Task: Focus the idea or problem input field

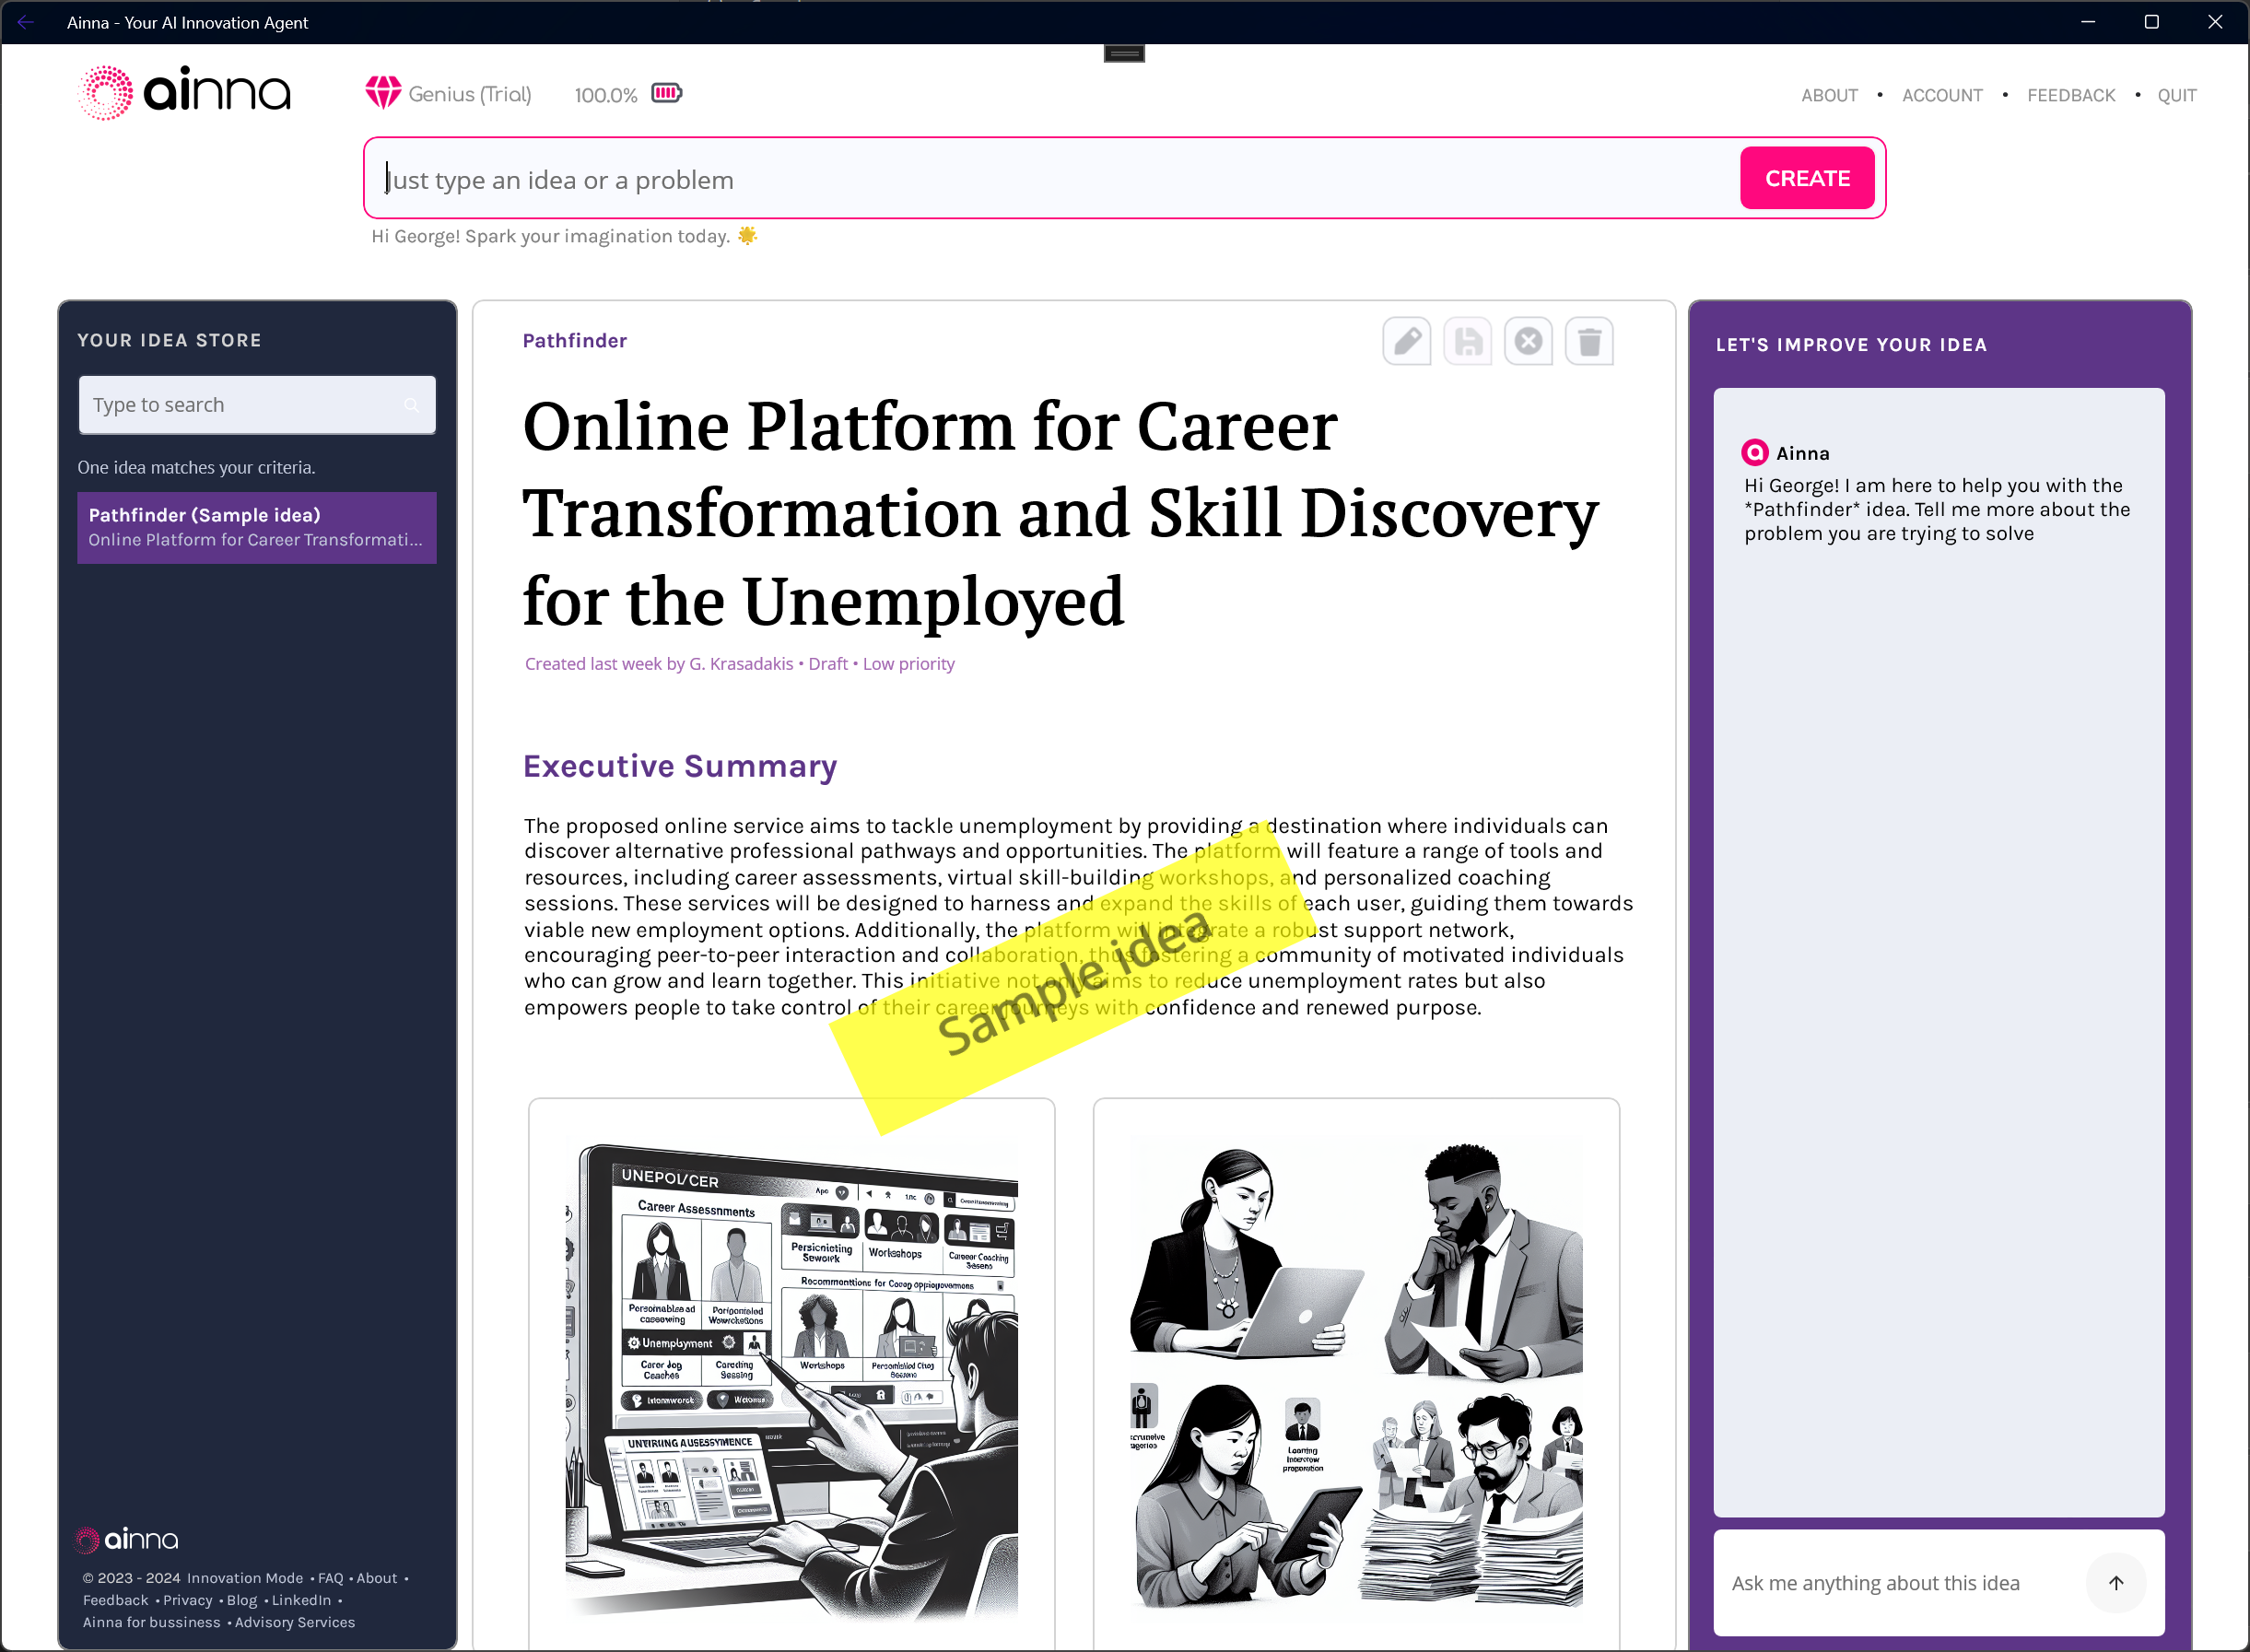Action: (x=1050, y=180)
